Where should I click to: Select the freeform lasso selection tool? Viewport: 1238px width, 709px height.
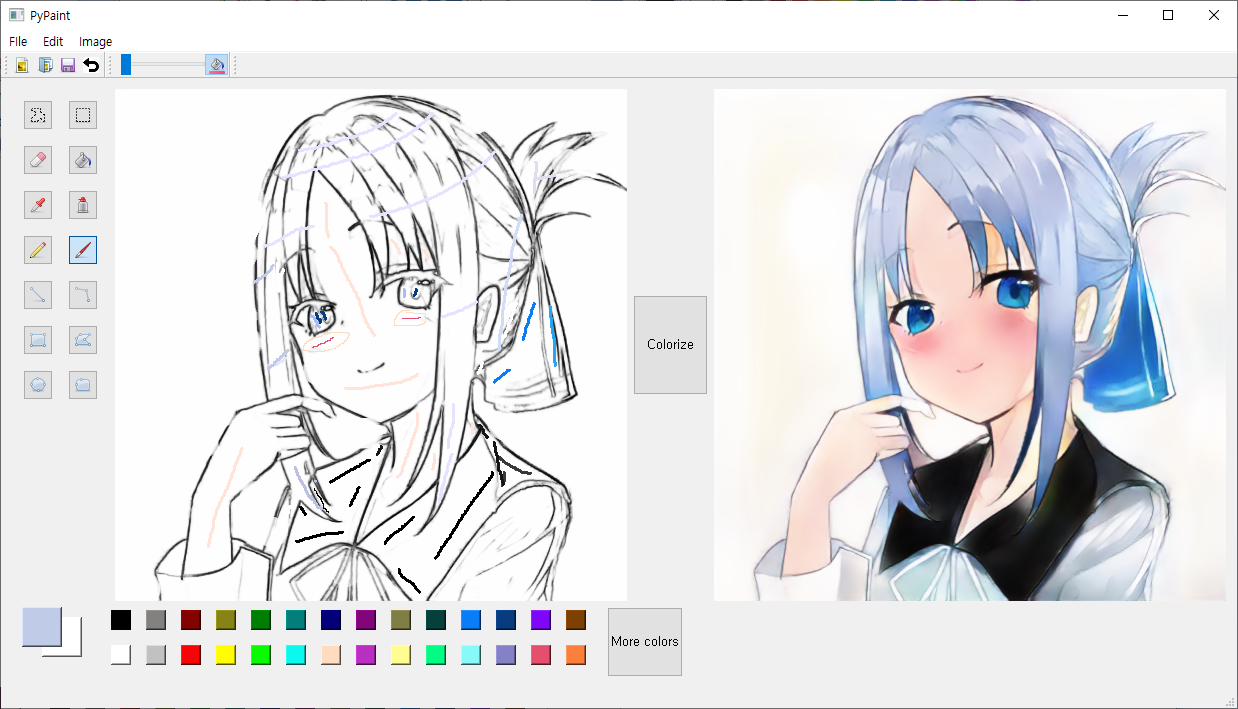[38, 115]
